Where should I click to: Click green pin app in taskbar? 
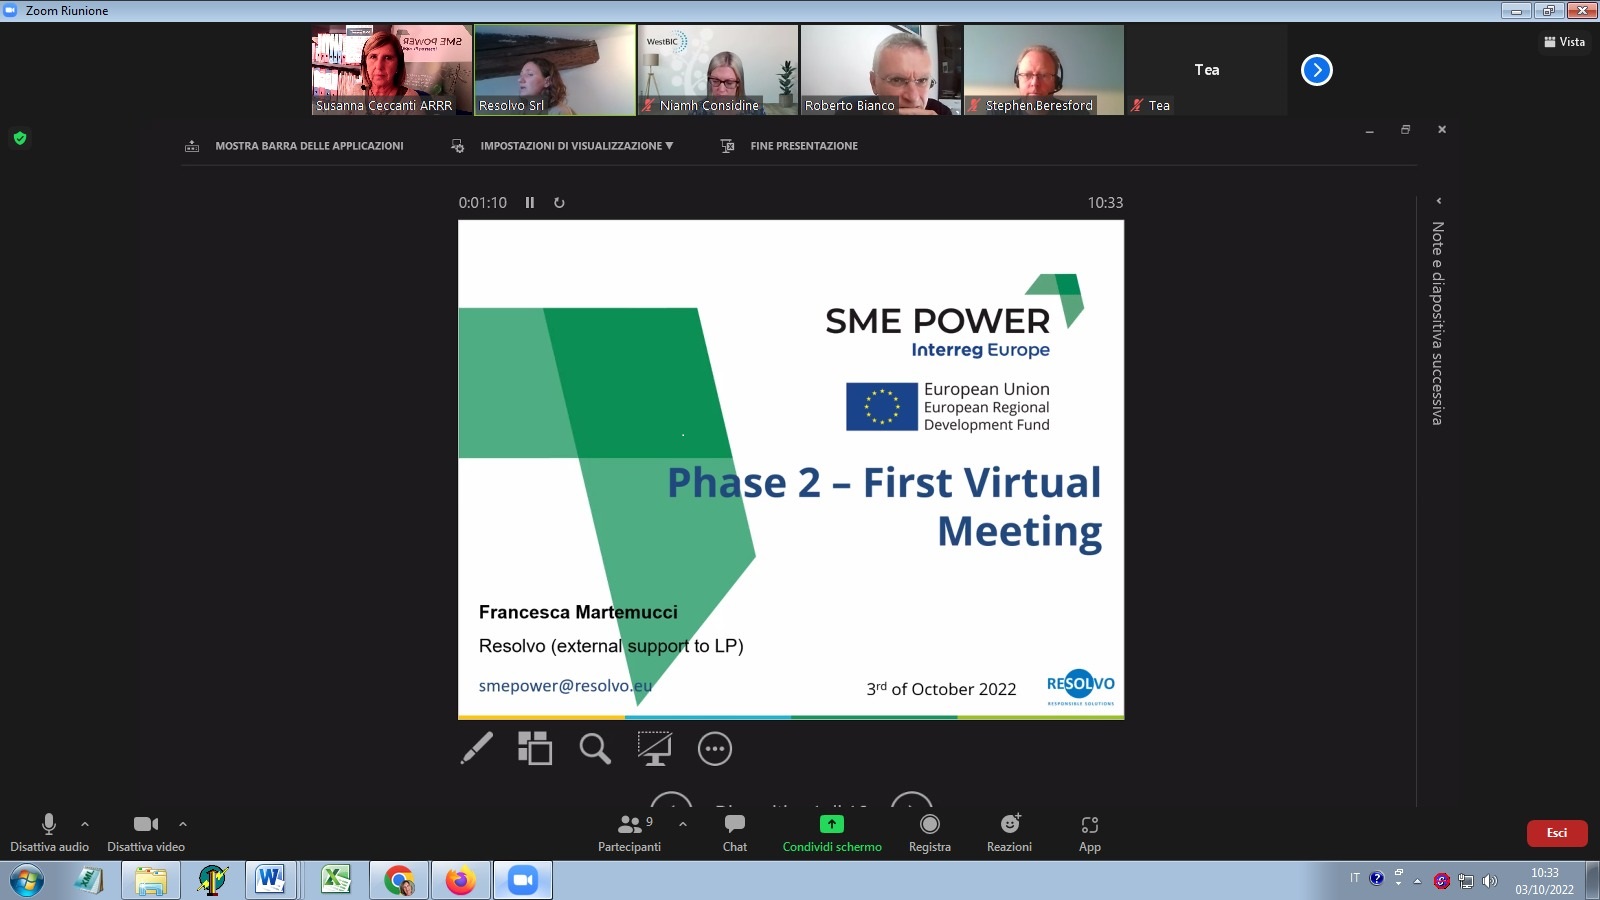213,881
